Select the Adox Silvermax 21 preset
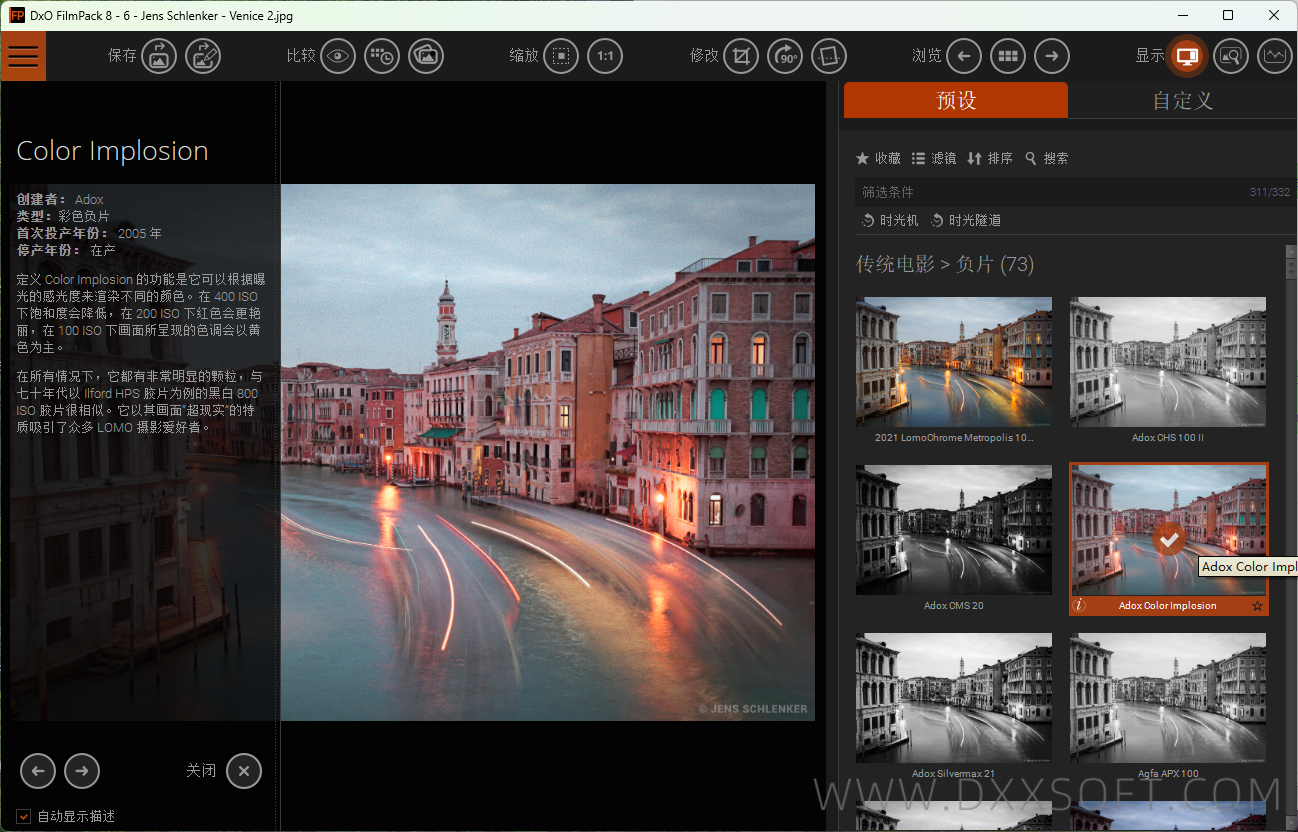1298x832 pixels. pyautogui.click(x=954, y=698)
